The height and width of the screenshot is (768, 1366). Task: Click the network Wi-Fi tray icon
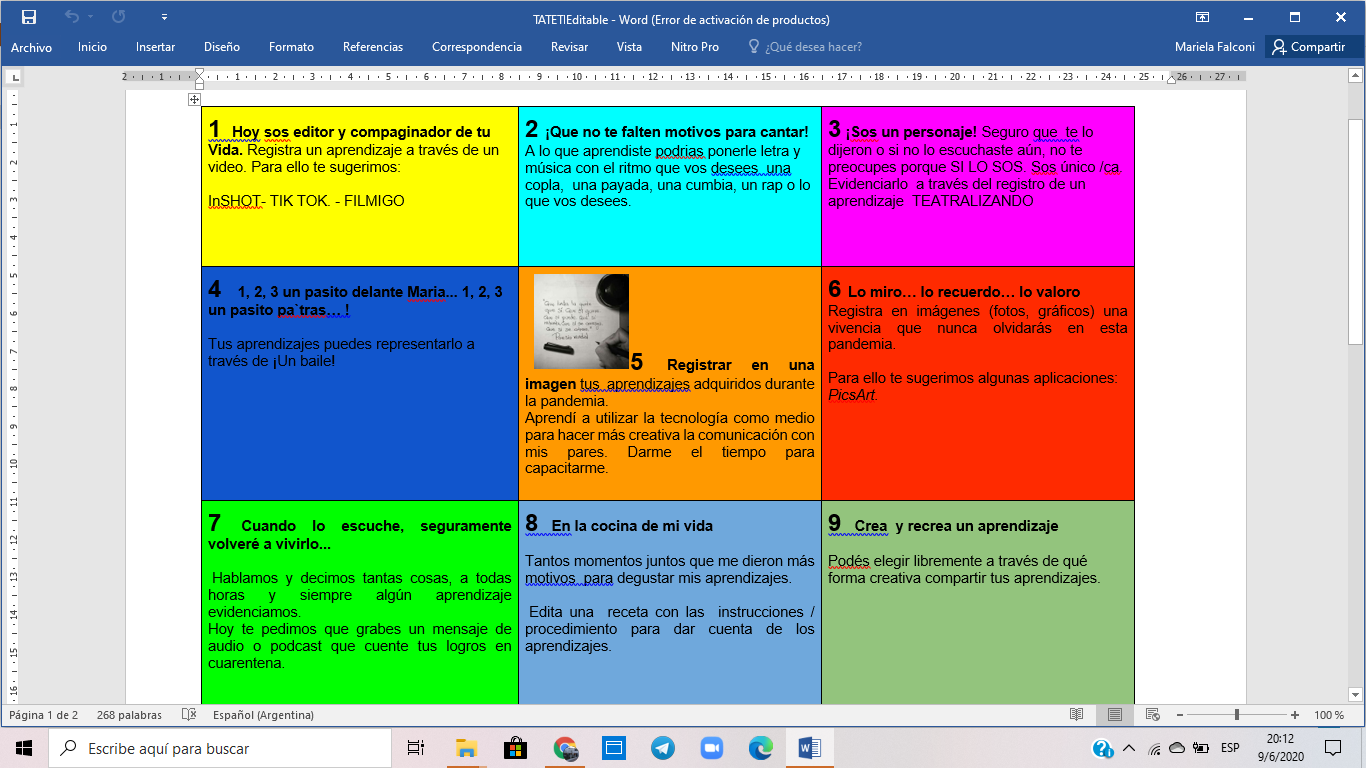pyautogui.click(x=1154, y=748)
